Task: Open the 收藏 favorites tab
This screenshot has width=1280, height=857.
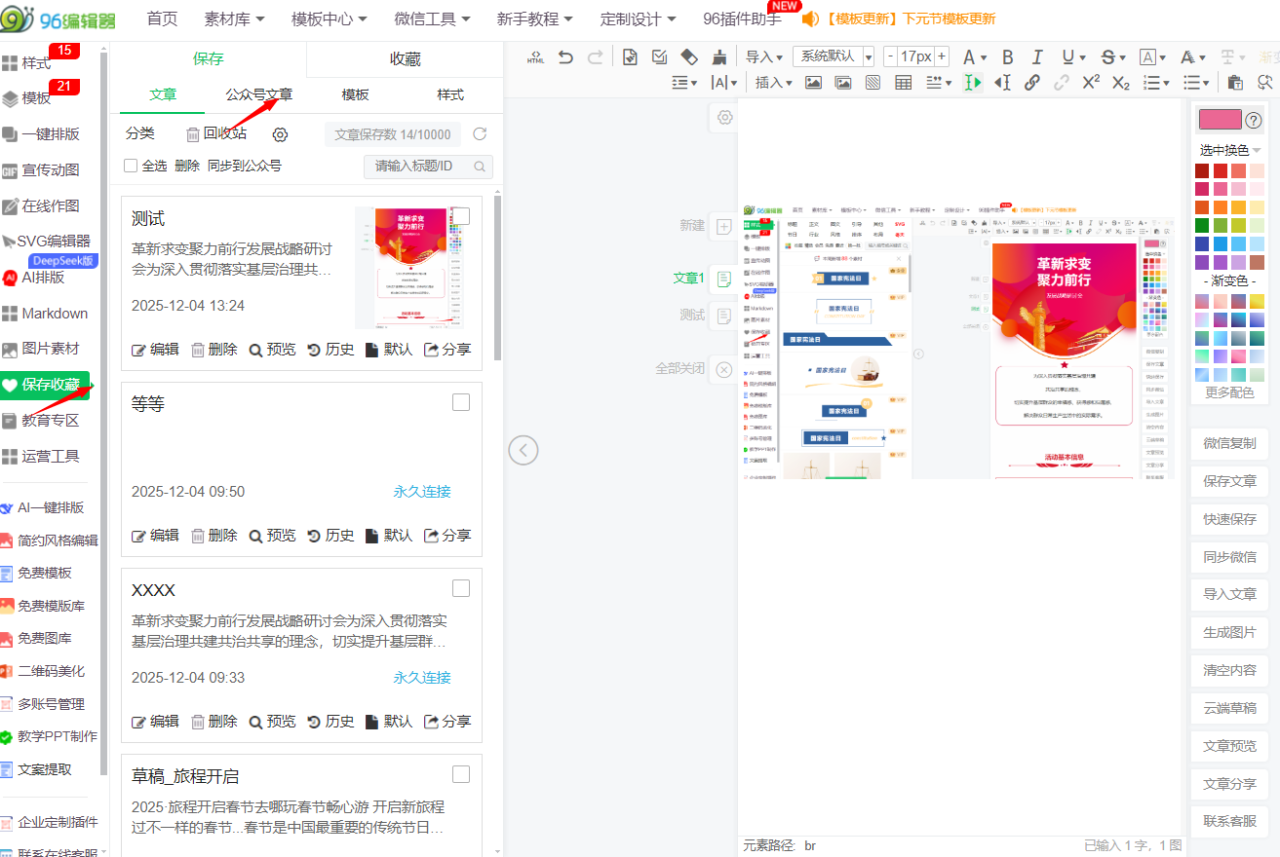Action: point(404,59)
